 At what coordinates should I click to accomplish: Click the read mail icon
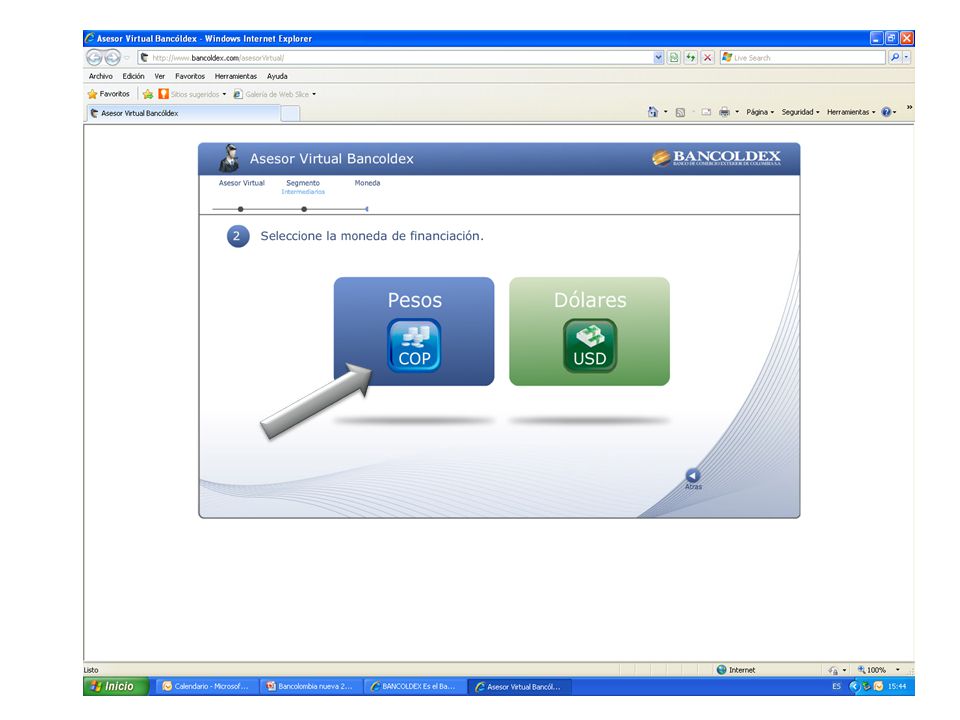(706, 112)
